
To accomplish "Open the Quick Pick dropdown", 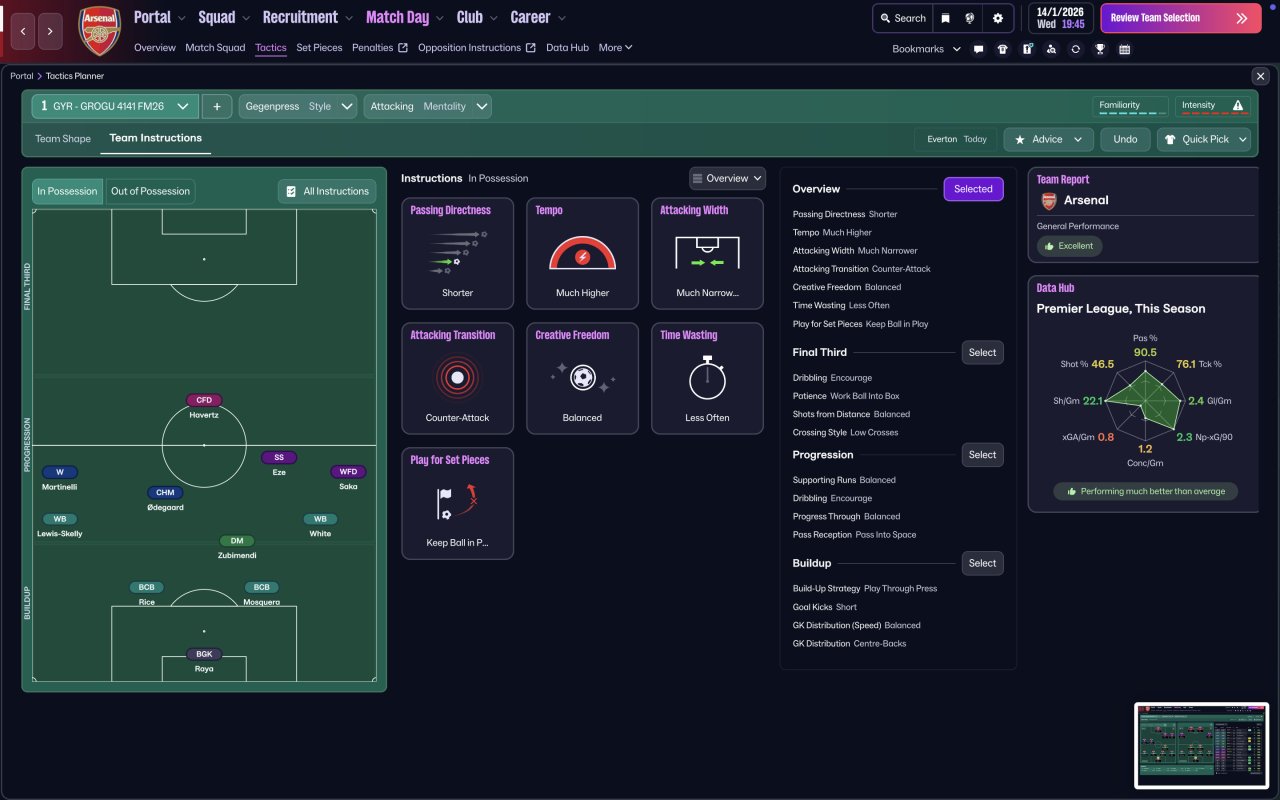I will point(1204,139).
